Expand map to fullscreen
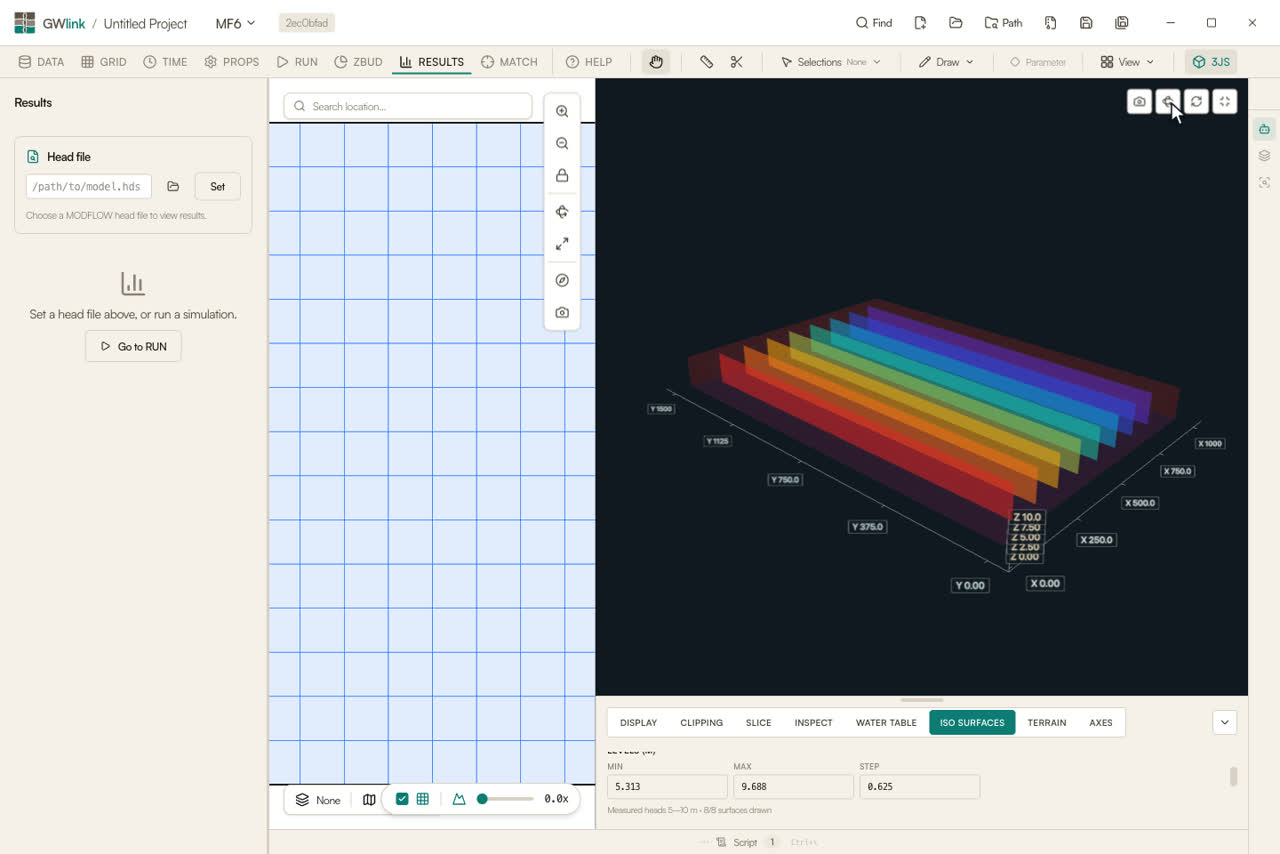Screen dimensions: 1280x854 [562, 244]
